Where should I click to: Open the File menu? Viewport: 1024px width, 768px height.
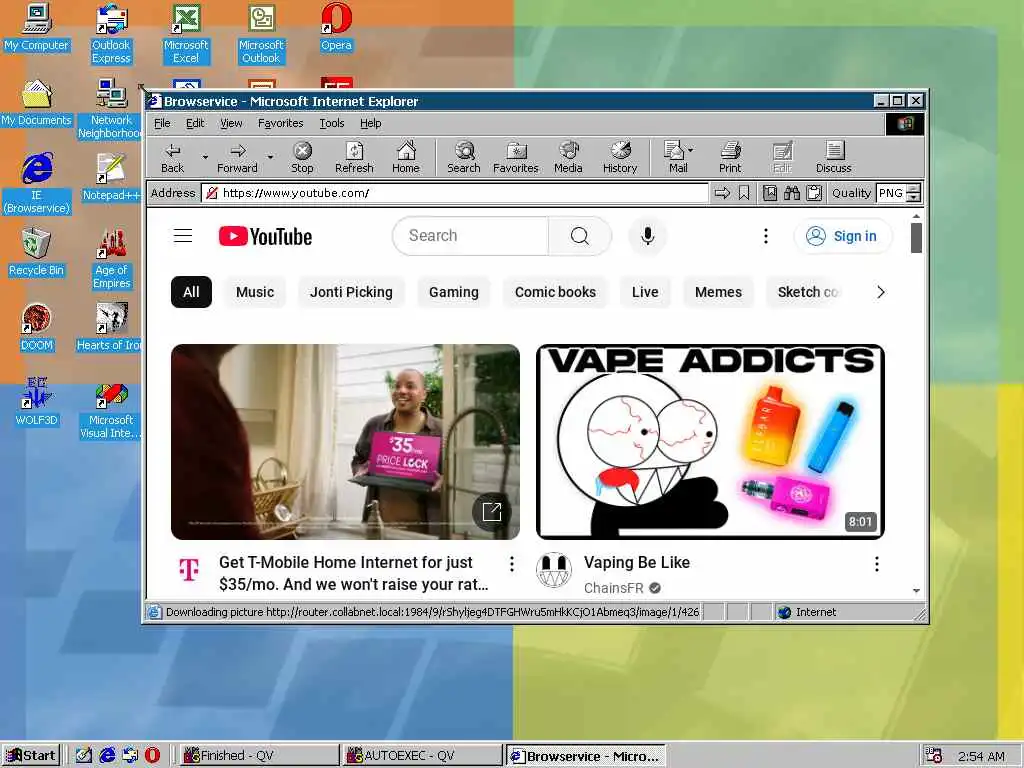click(162, 123)
